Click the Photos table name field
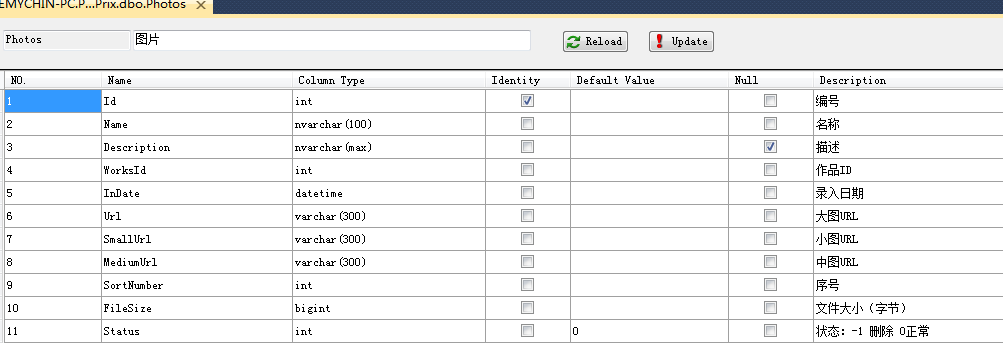Screen dimensions: 1003x363 [x=67, y=40]
